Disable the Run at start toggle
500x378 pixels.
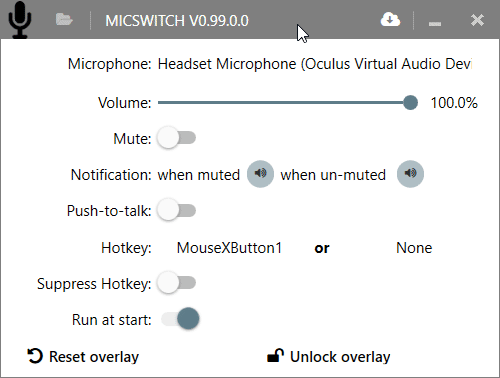coord(180,319)
